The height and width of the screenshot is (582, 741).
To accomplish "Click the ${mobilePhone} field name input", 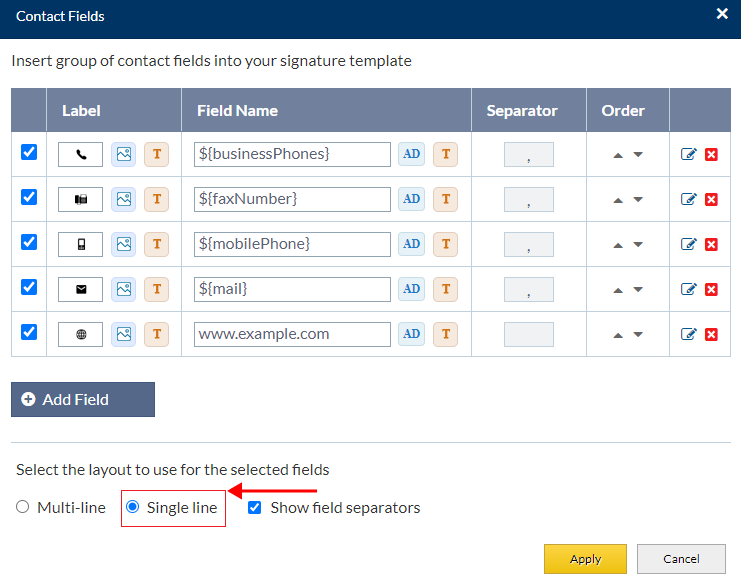I will tap(292, 244).
